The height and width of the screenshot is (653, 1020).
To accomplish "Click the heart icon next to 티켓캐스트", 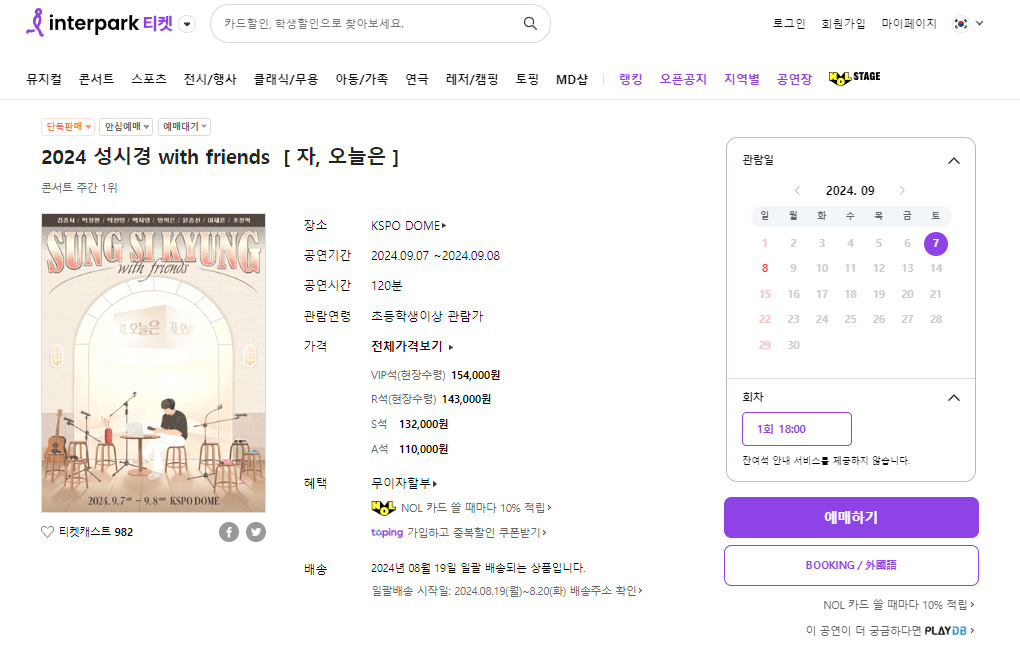I will click(x=47, y=532).
